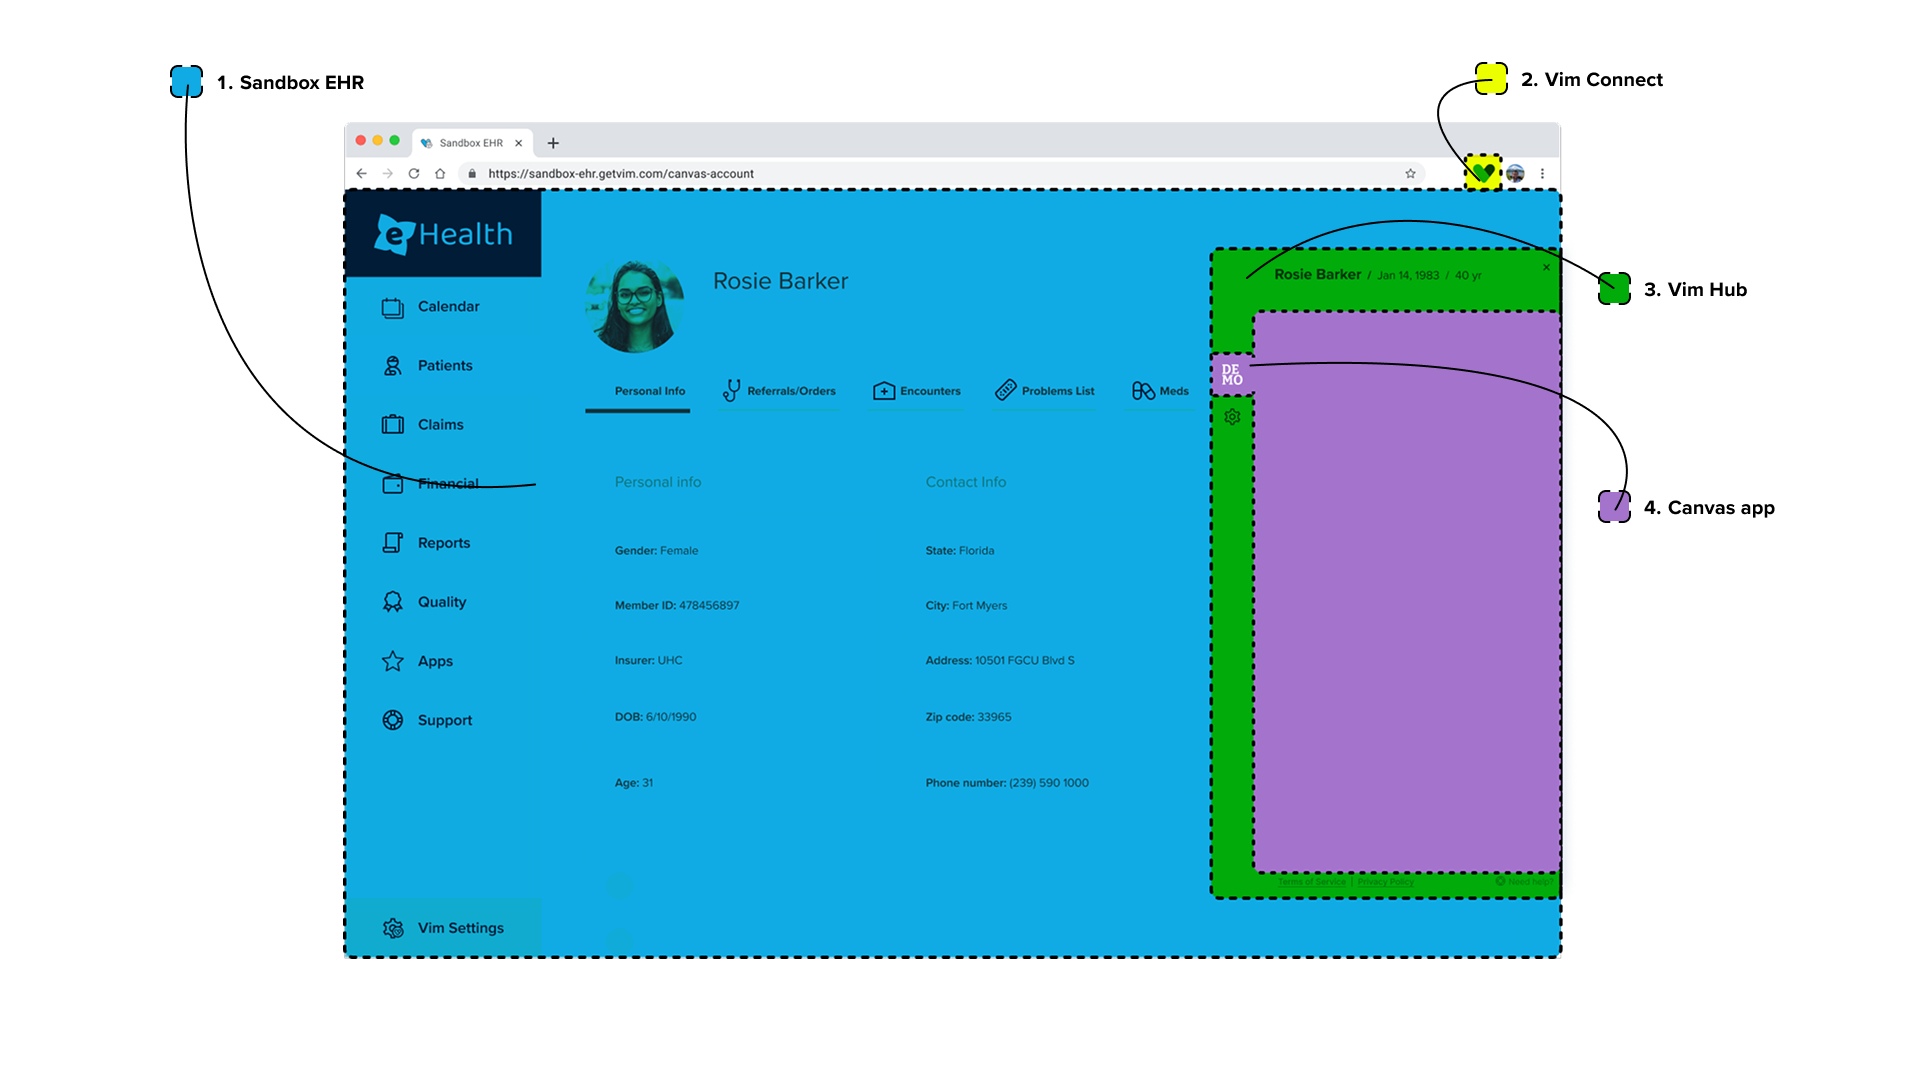The height and width of the screenshot is (1080, 1920).
Task: Open the DEMO canvas app icon
Action: pos(1232,375)
